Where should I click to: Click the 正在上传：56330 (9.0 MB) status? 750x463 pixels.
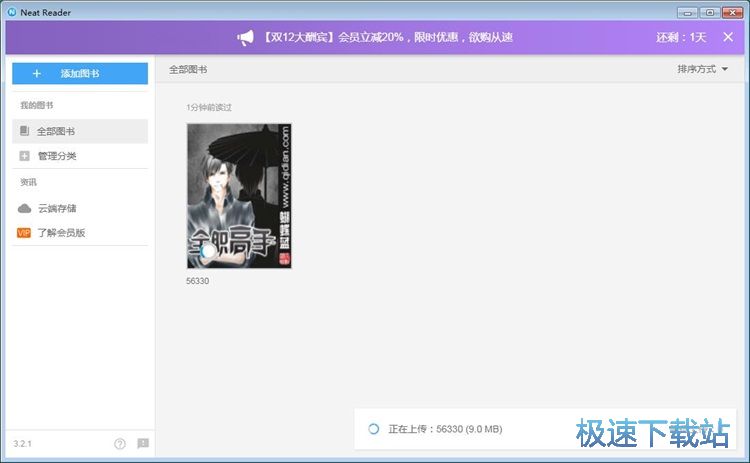click(x=445, y=429)
